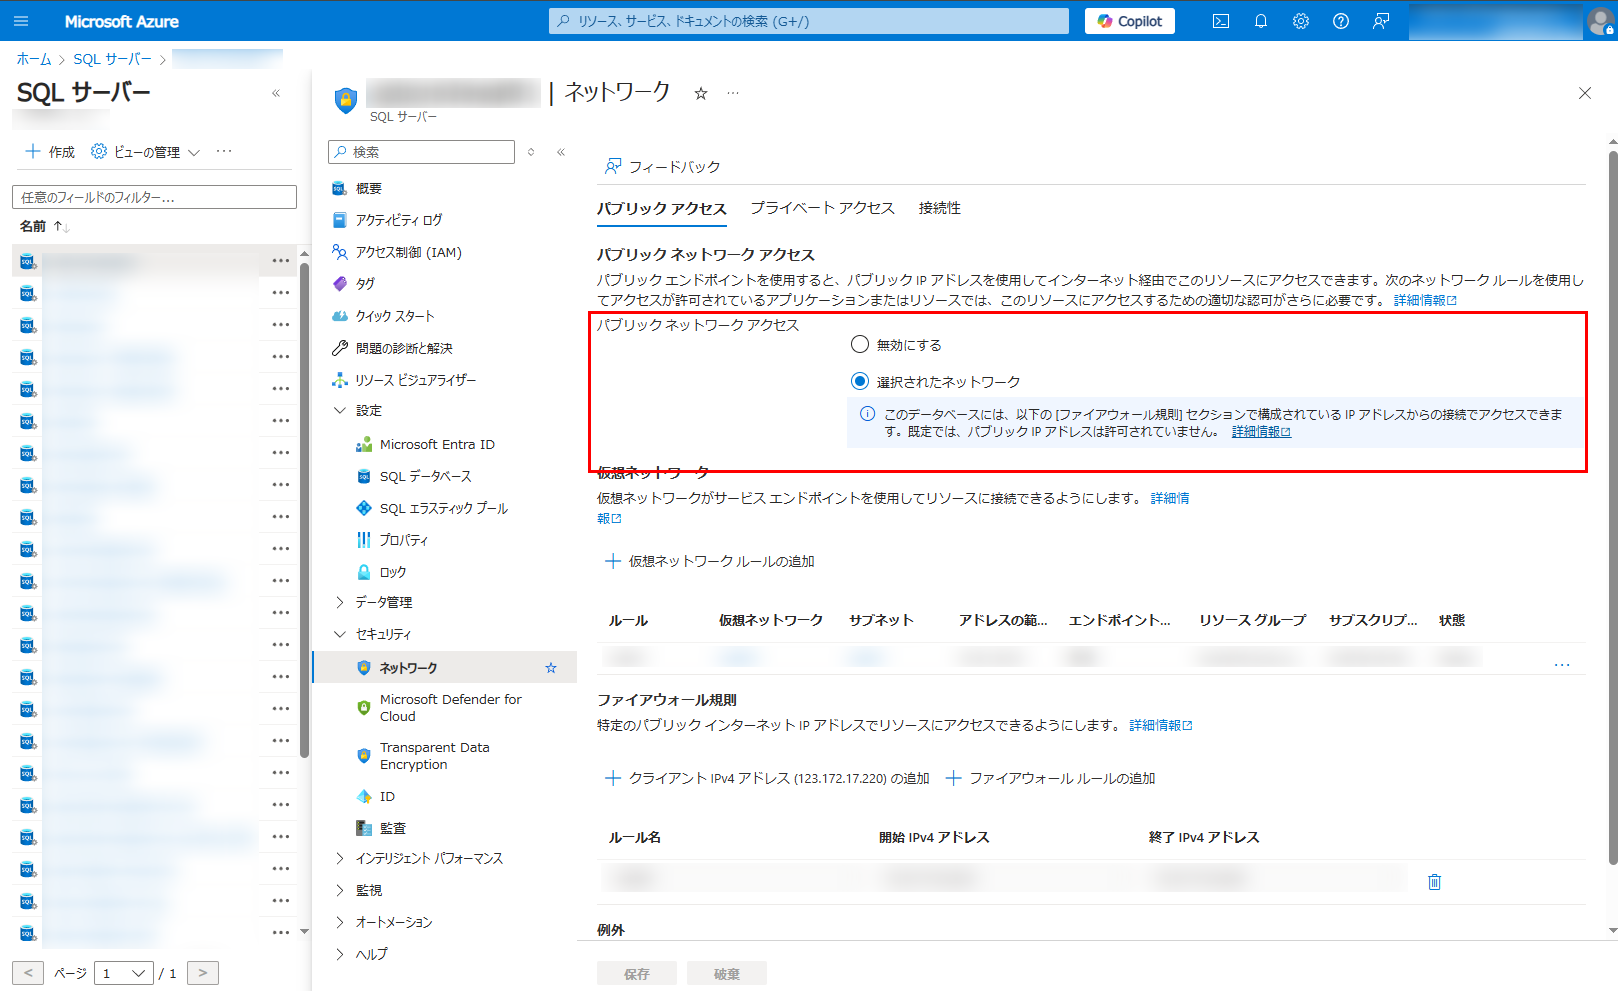The width and height of the screenshot is (1618, 991).
Task: Open リソース ビジュアライザー menu item
Action: coord(415,380)
